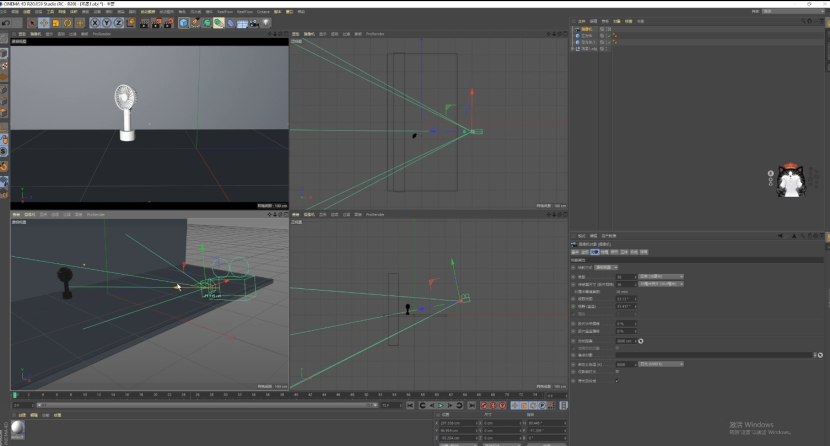Click the Undo arrow icon

tap(7, 23)
